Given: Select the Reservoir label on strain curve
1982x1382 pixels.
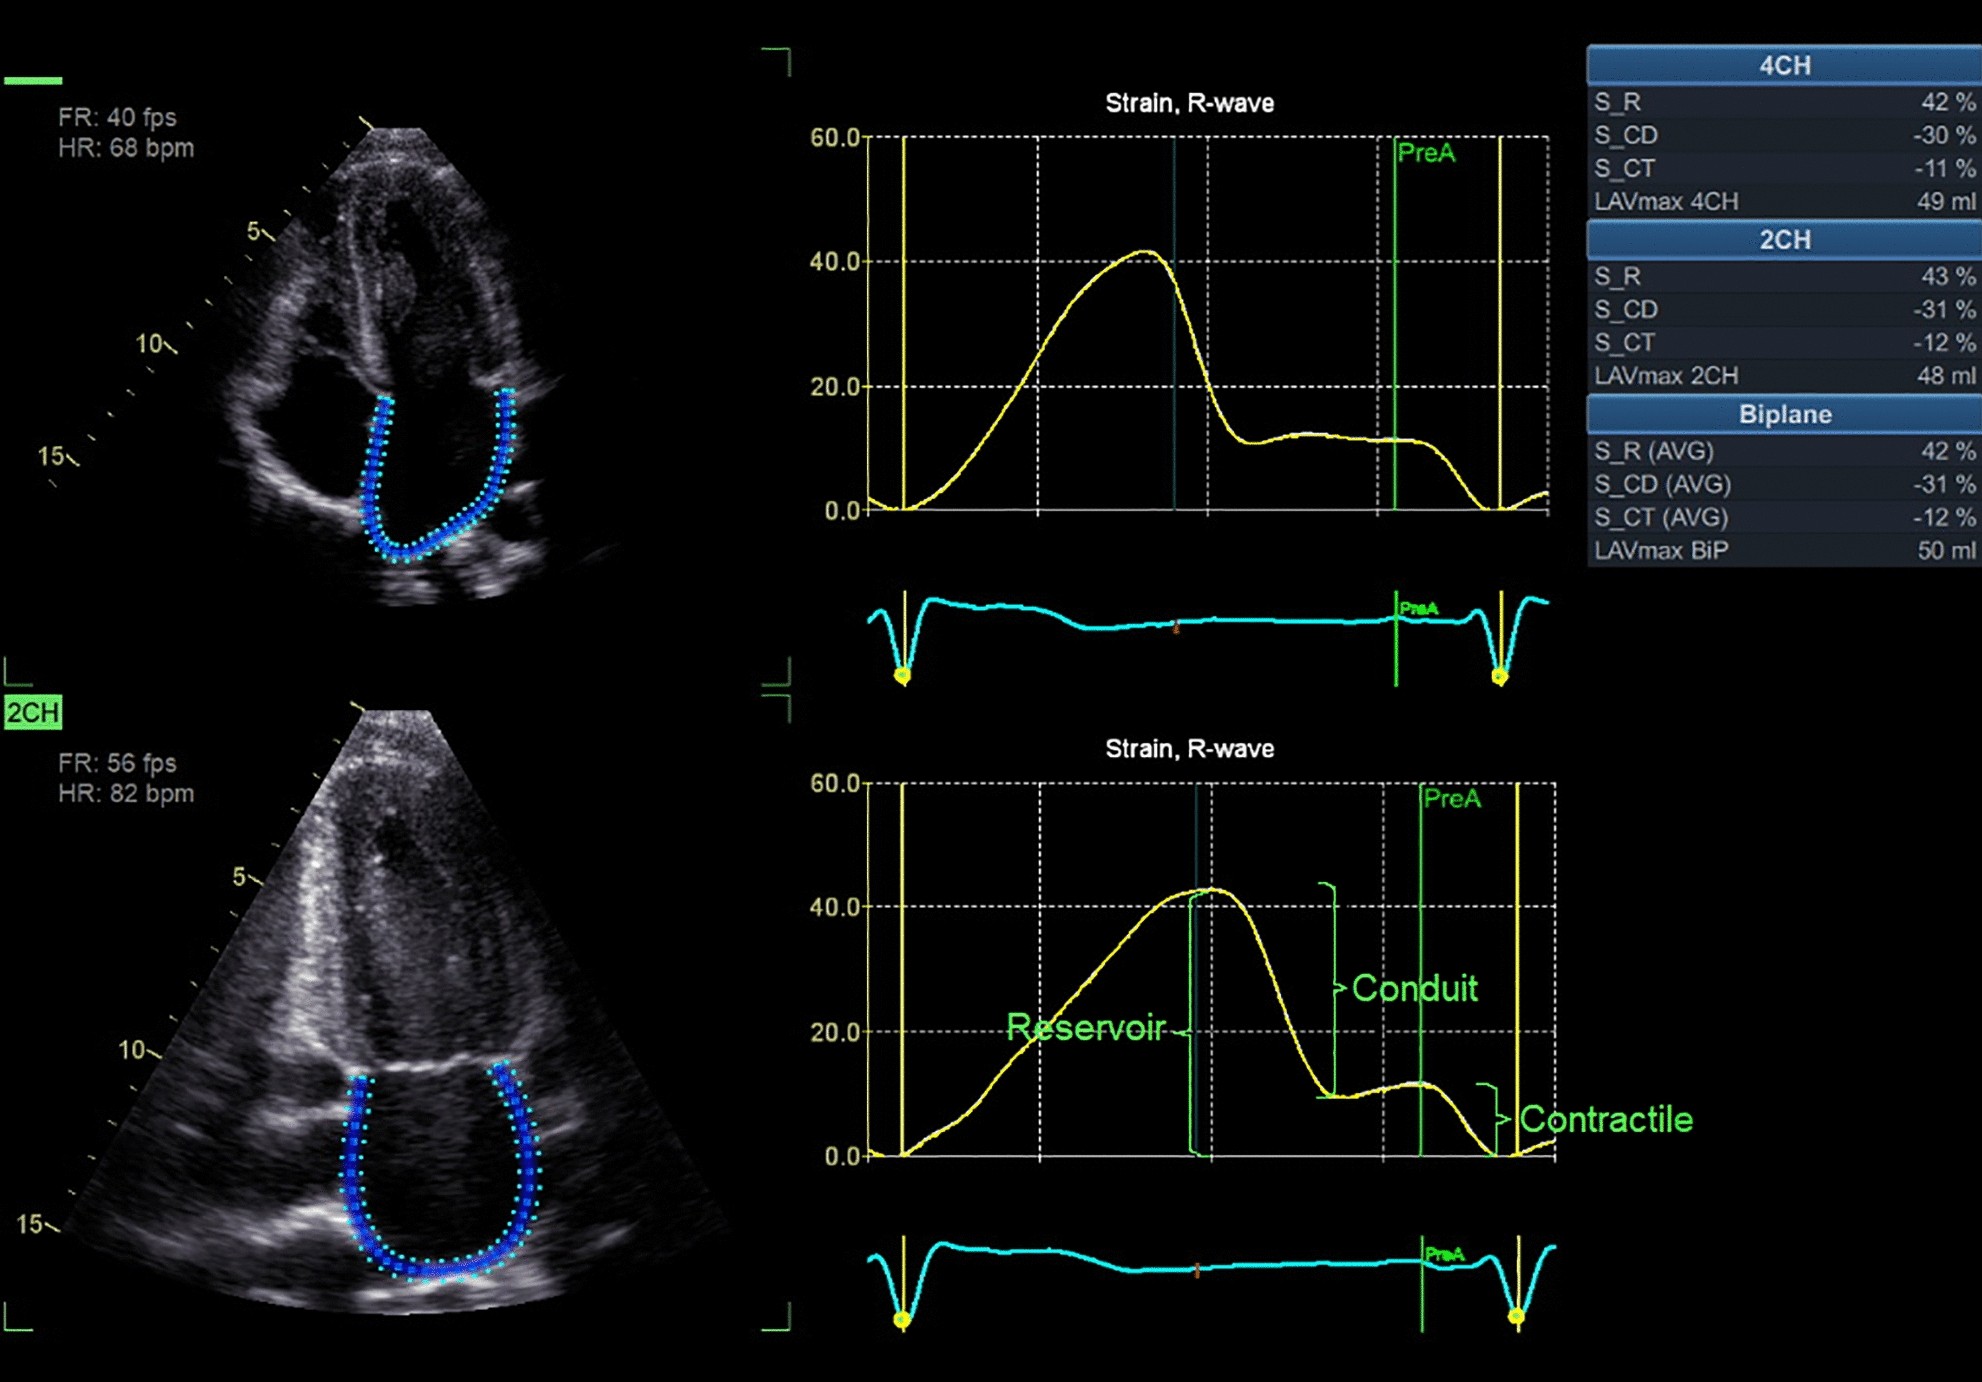Looking at the screenshot, I should pos(1087,1028).
